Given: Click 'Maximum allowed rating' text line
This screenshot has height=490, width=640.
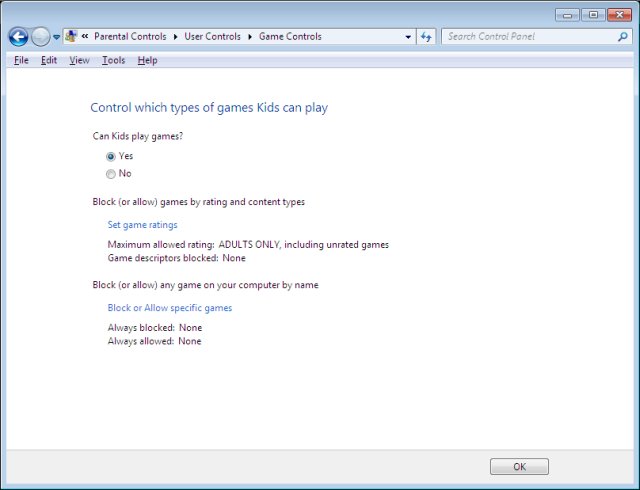Looking at the screenshot, I should pos(248,245).
